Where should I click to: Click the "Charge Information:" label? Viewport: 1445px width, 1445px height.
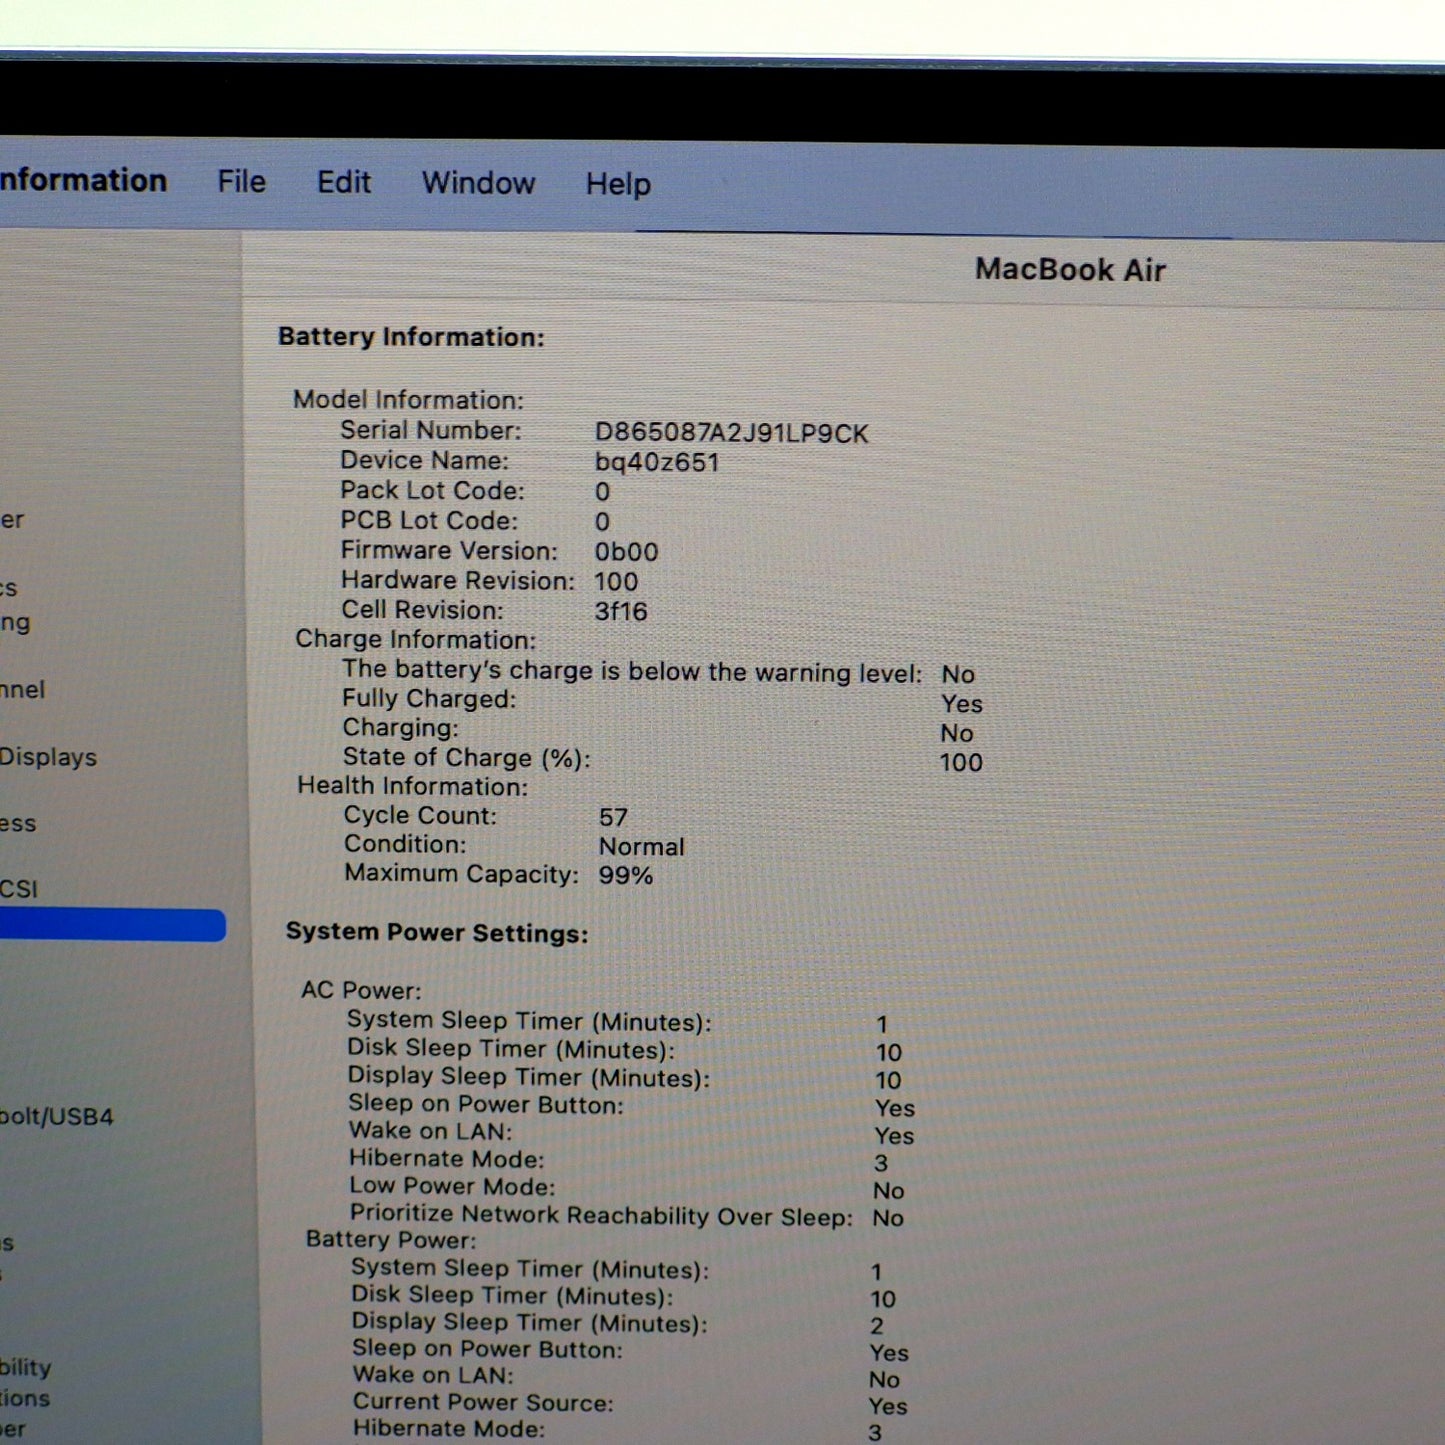(x=415, y=640)
